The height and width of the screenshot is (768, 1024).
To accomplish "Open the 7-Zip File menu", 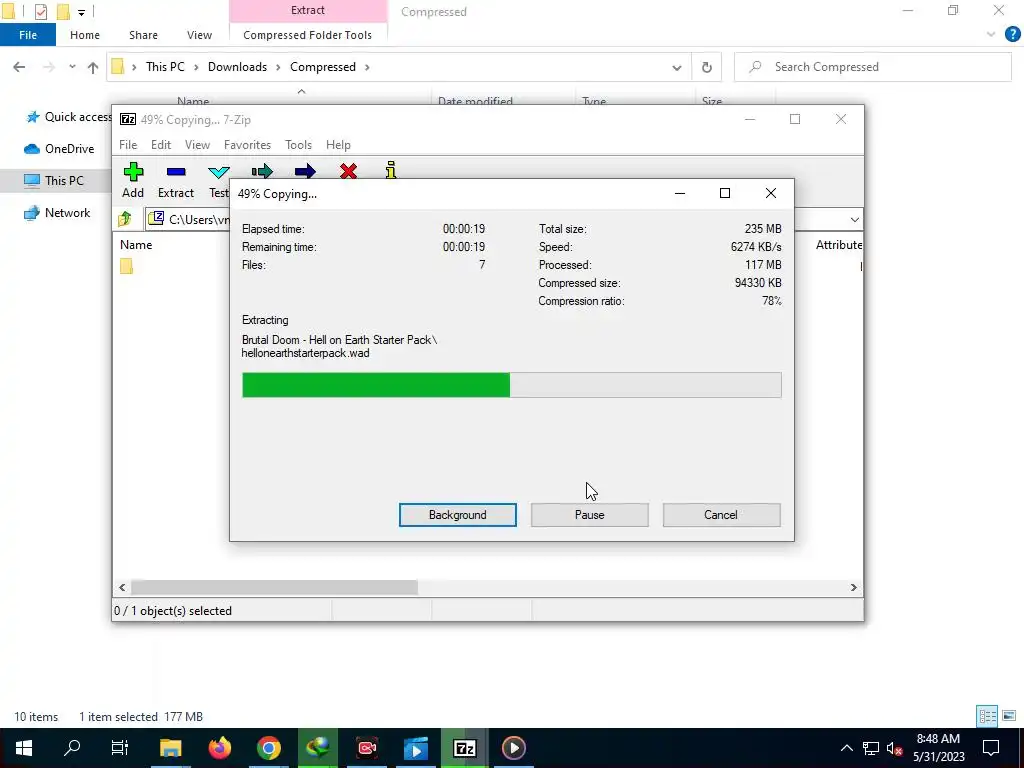I will click(128, 145).
